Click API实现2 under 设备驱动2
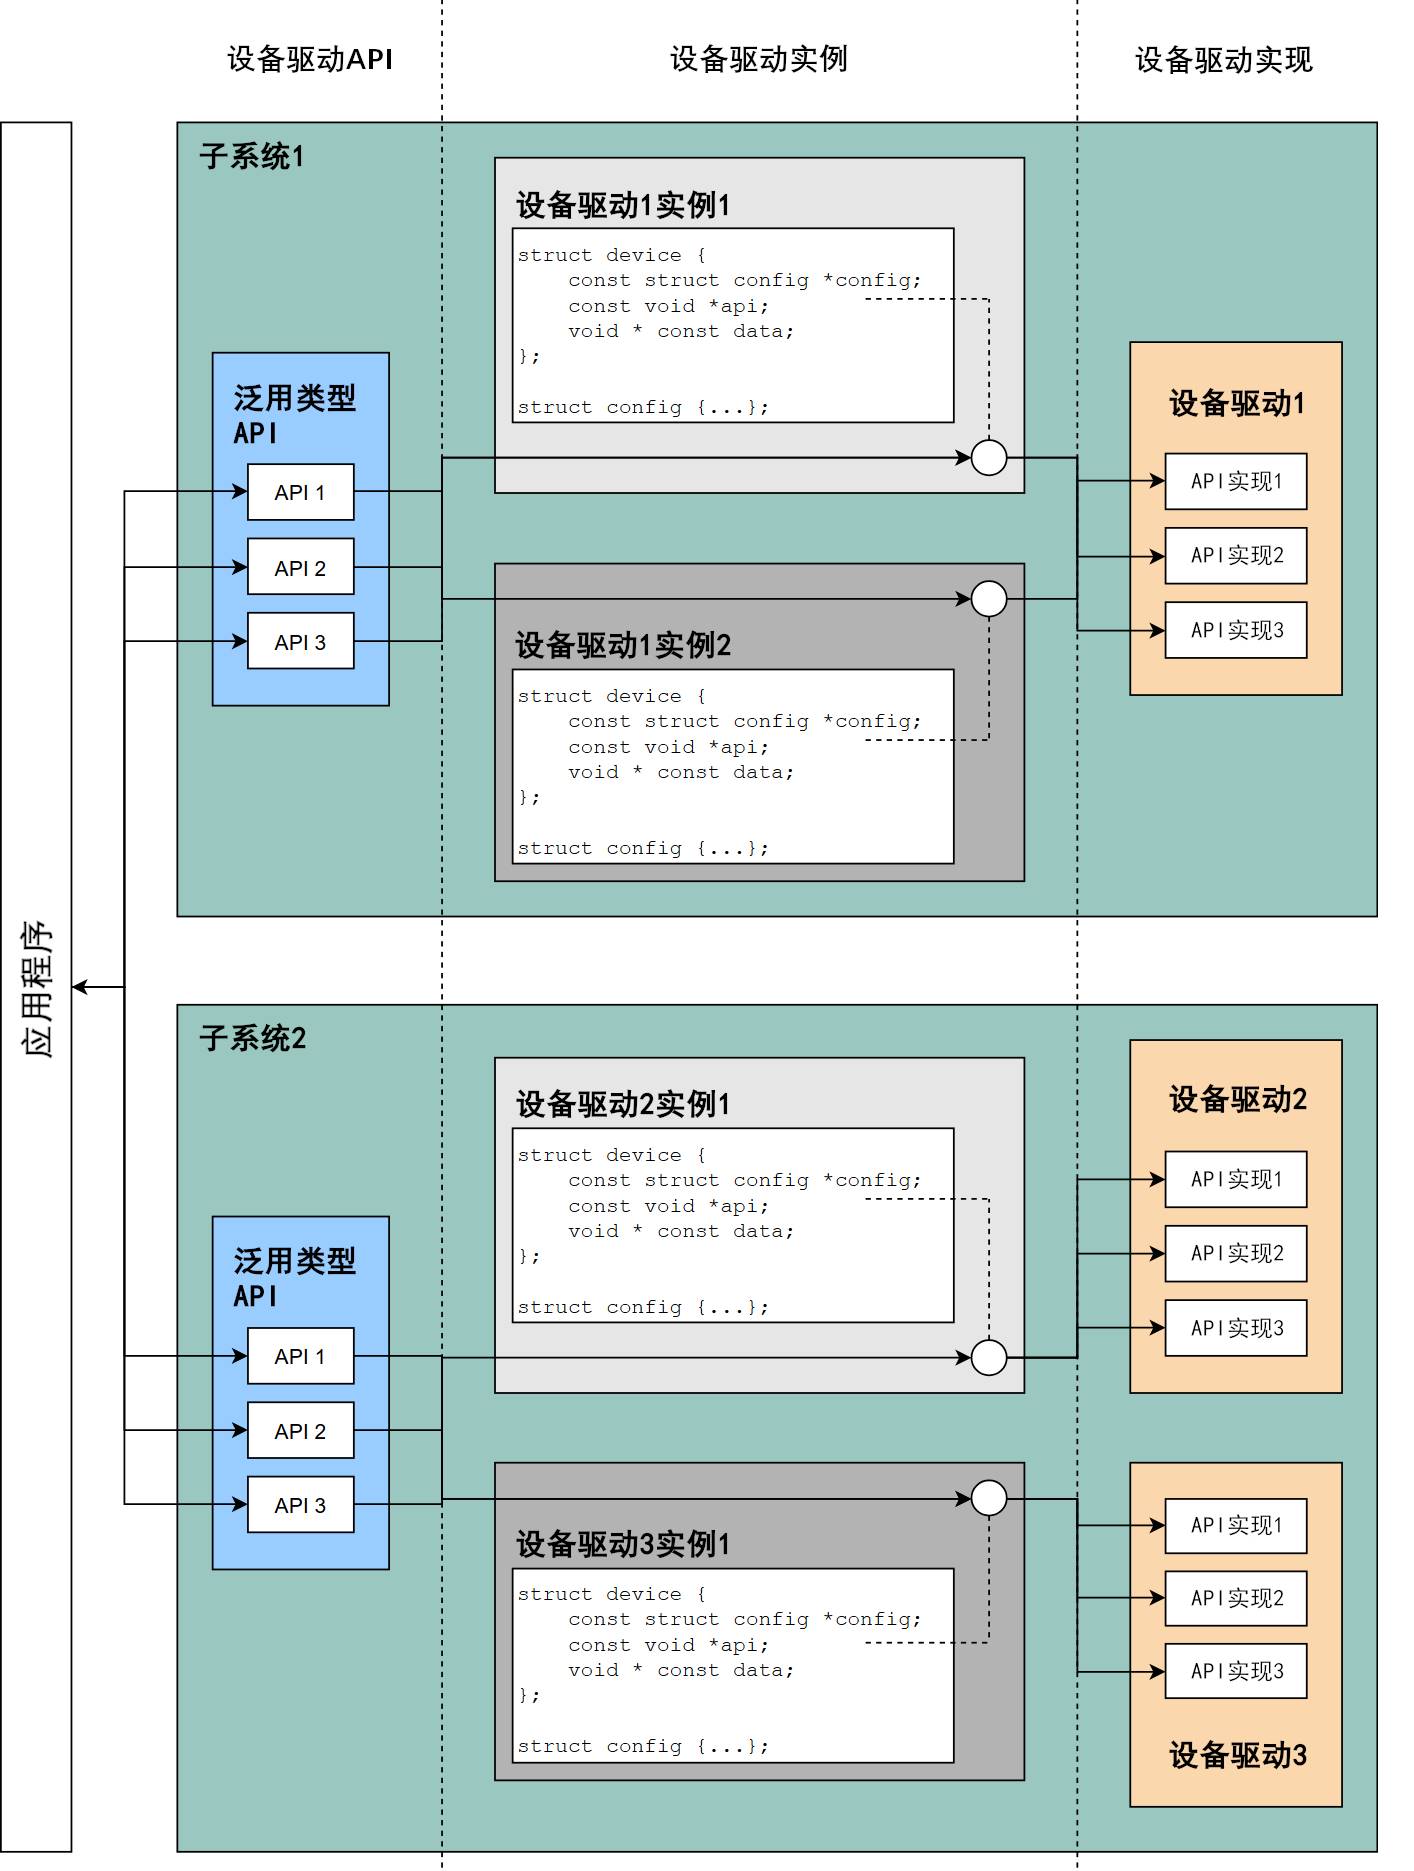1414x1871 pixels. (x=1235, y=1254)
